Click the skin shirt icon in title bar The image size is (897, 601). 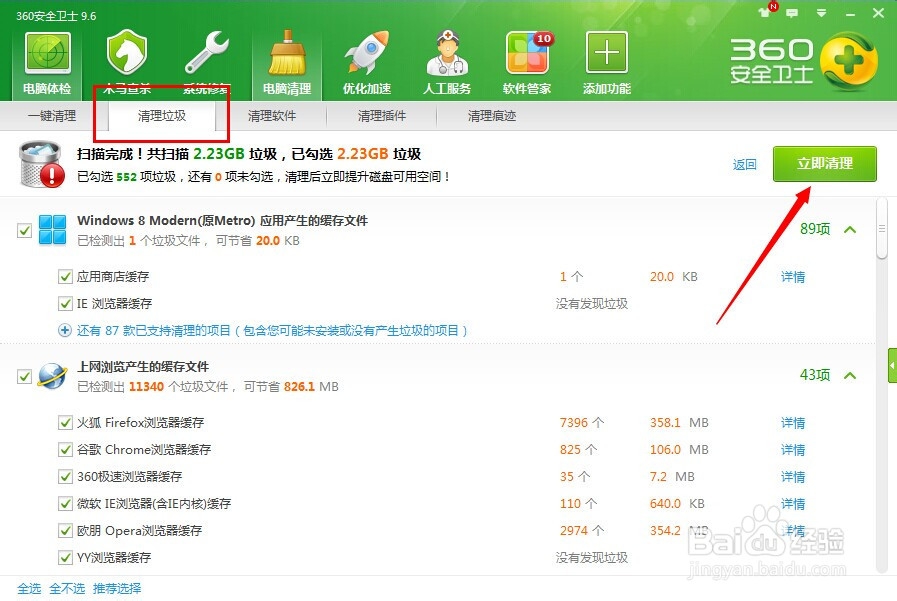click(764, 12)
